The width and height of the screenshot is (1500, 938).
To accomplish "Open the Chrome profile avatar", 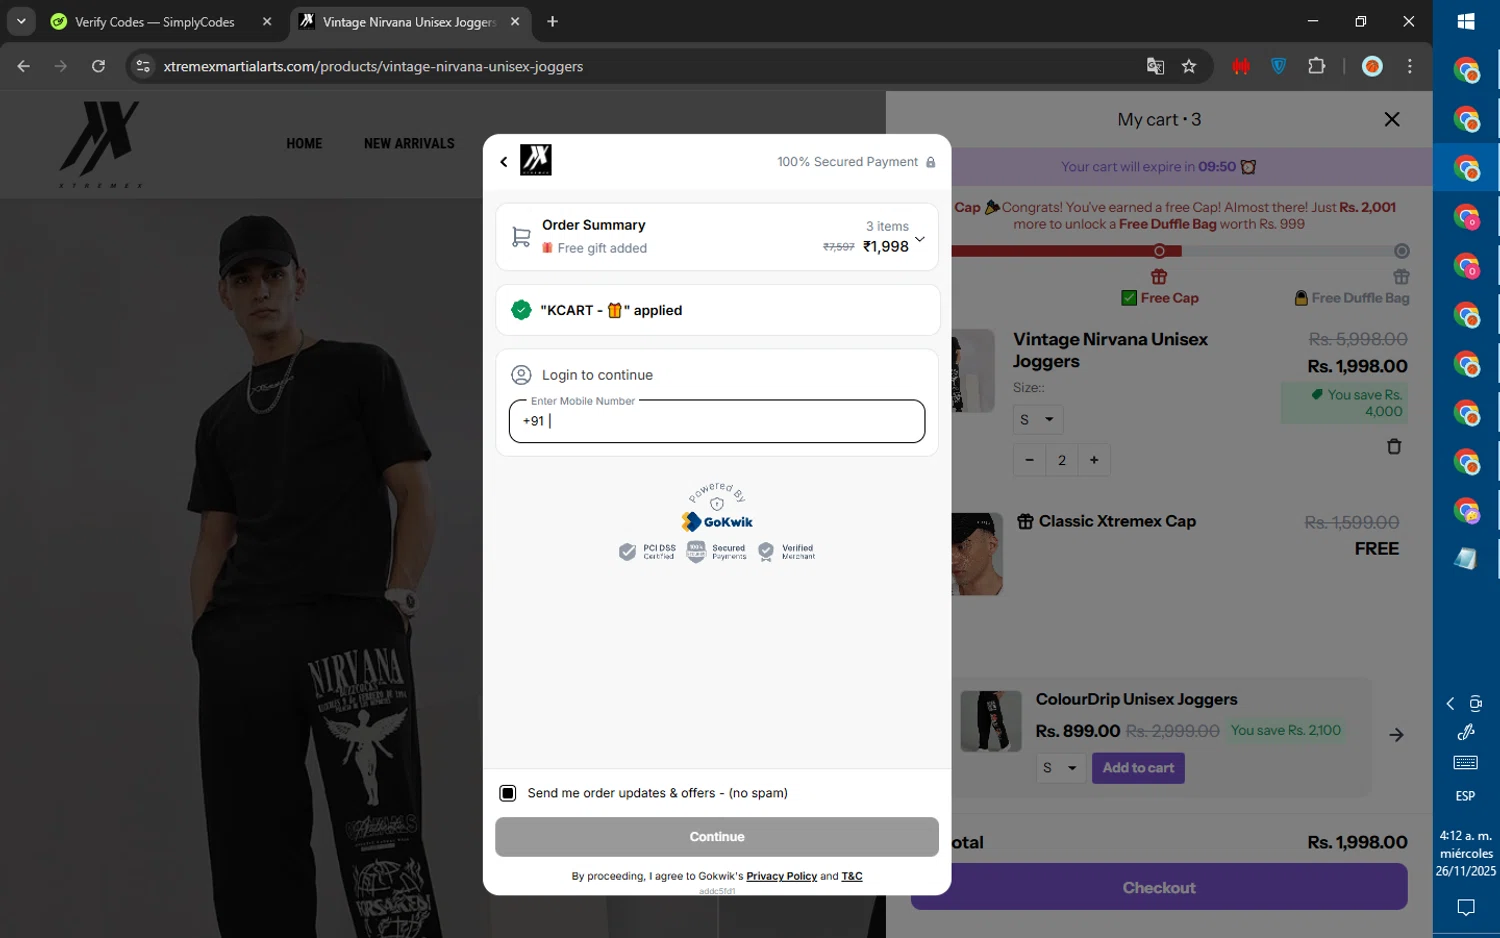I will click(x=1372, y=66).
